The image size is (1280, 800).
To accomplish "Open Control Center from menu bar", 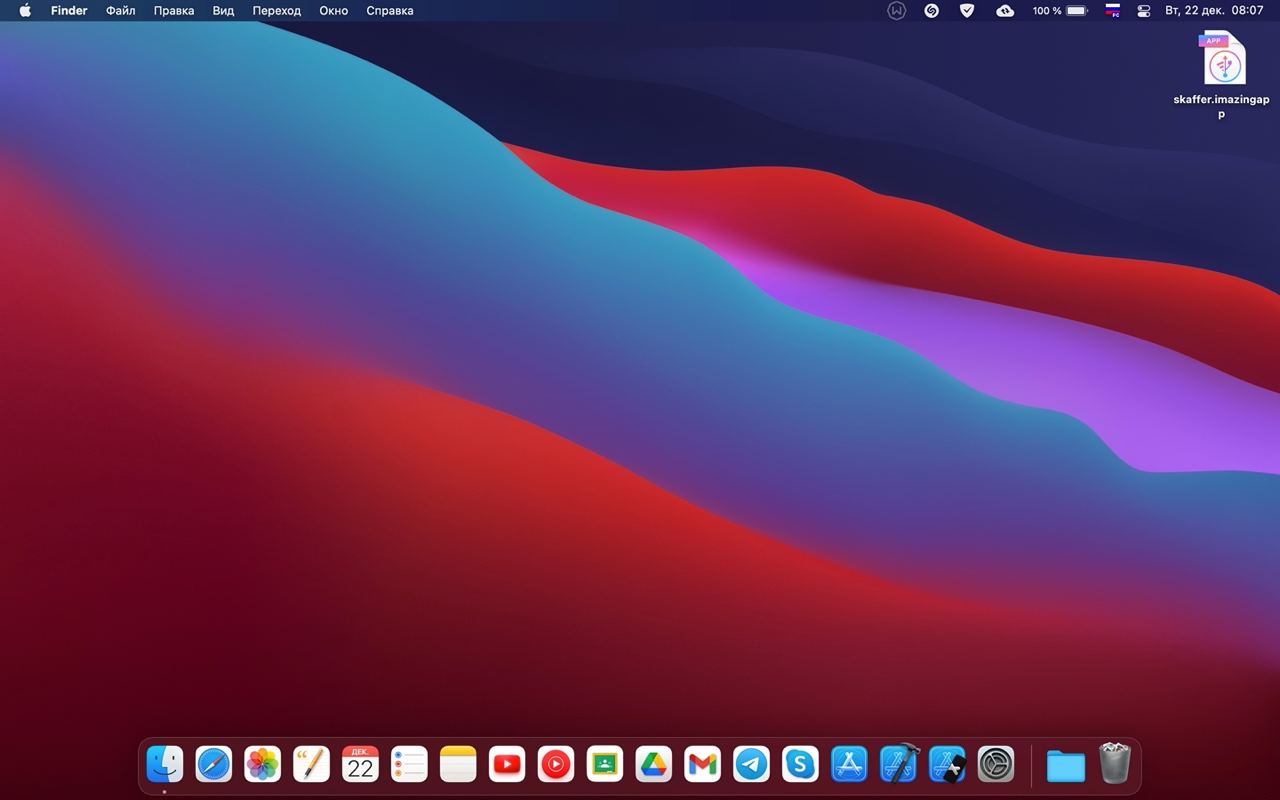I will [1144, 11].
